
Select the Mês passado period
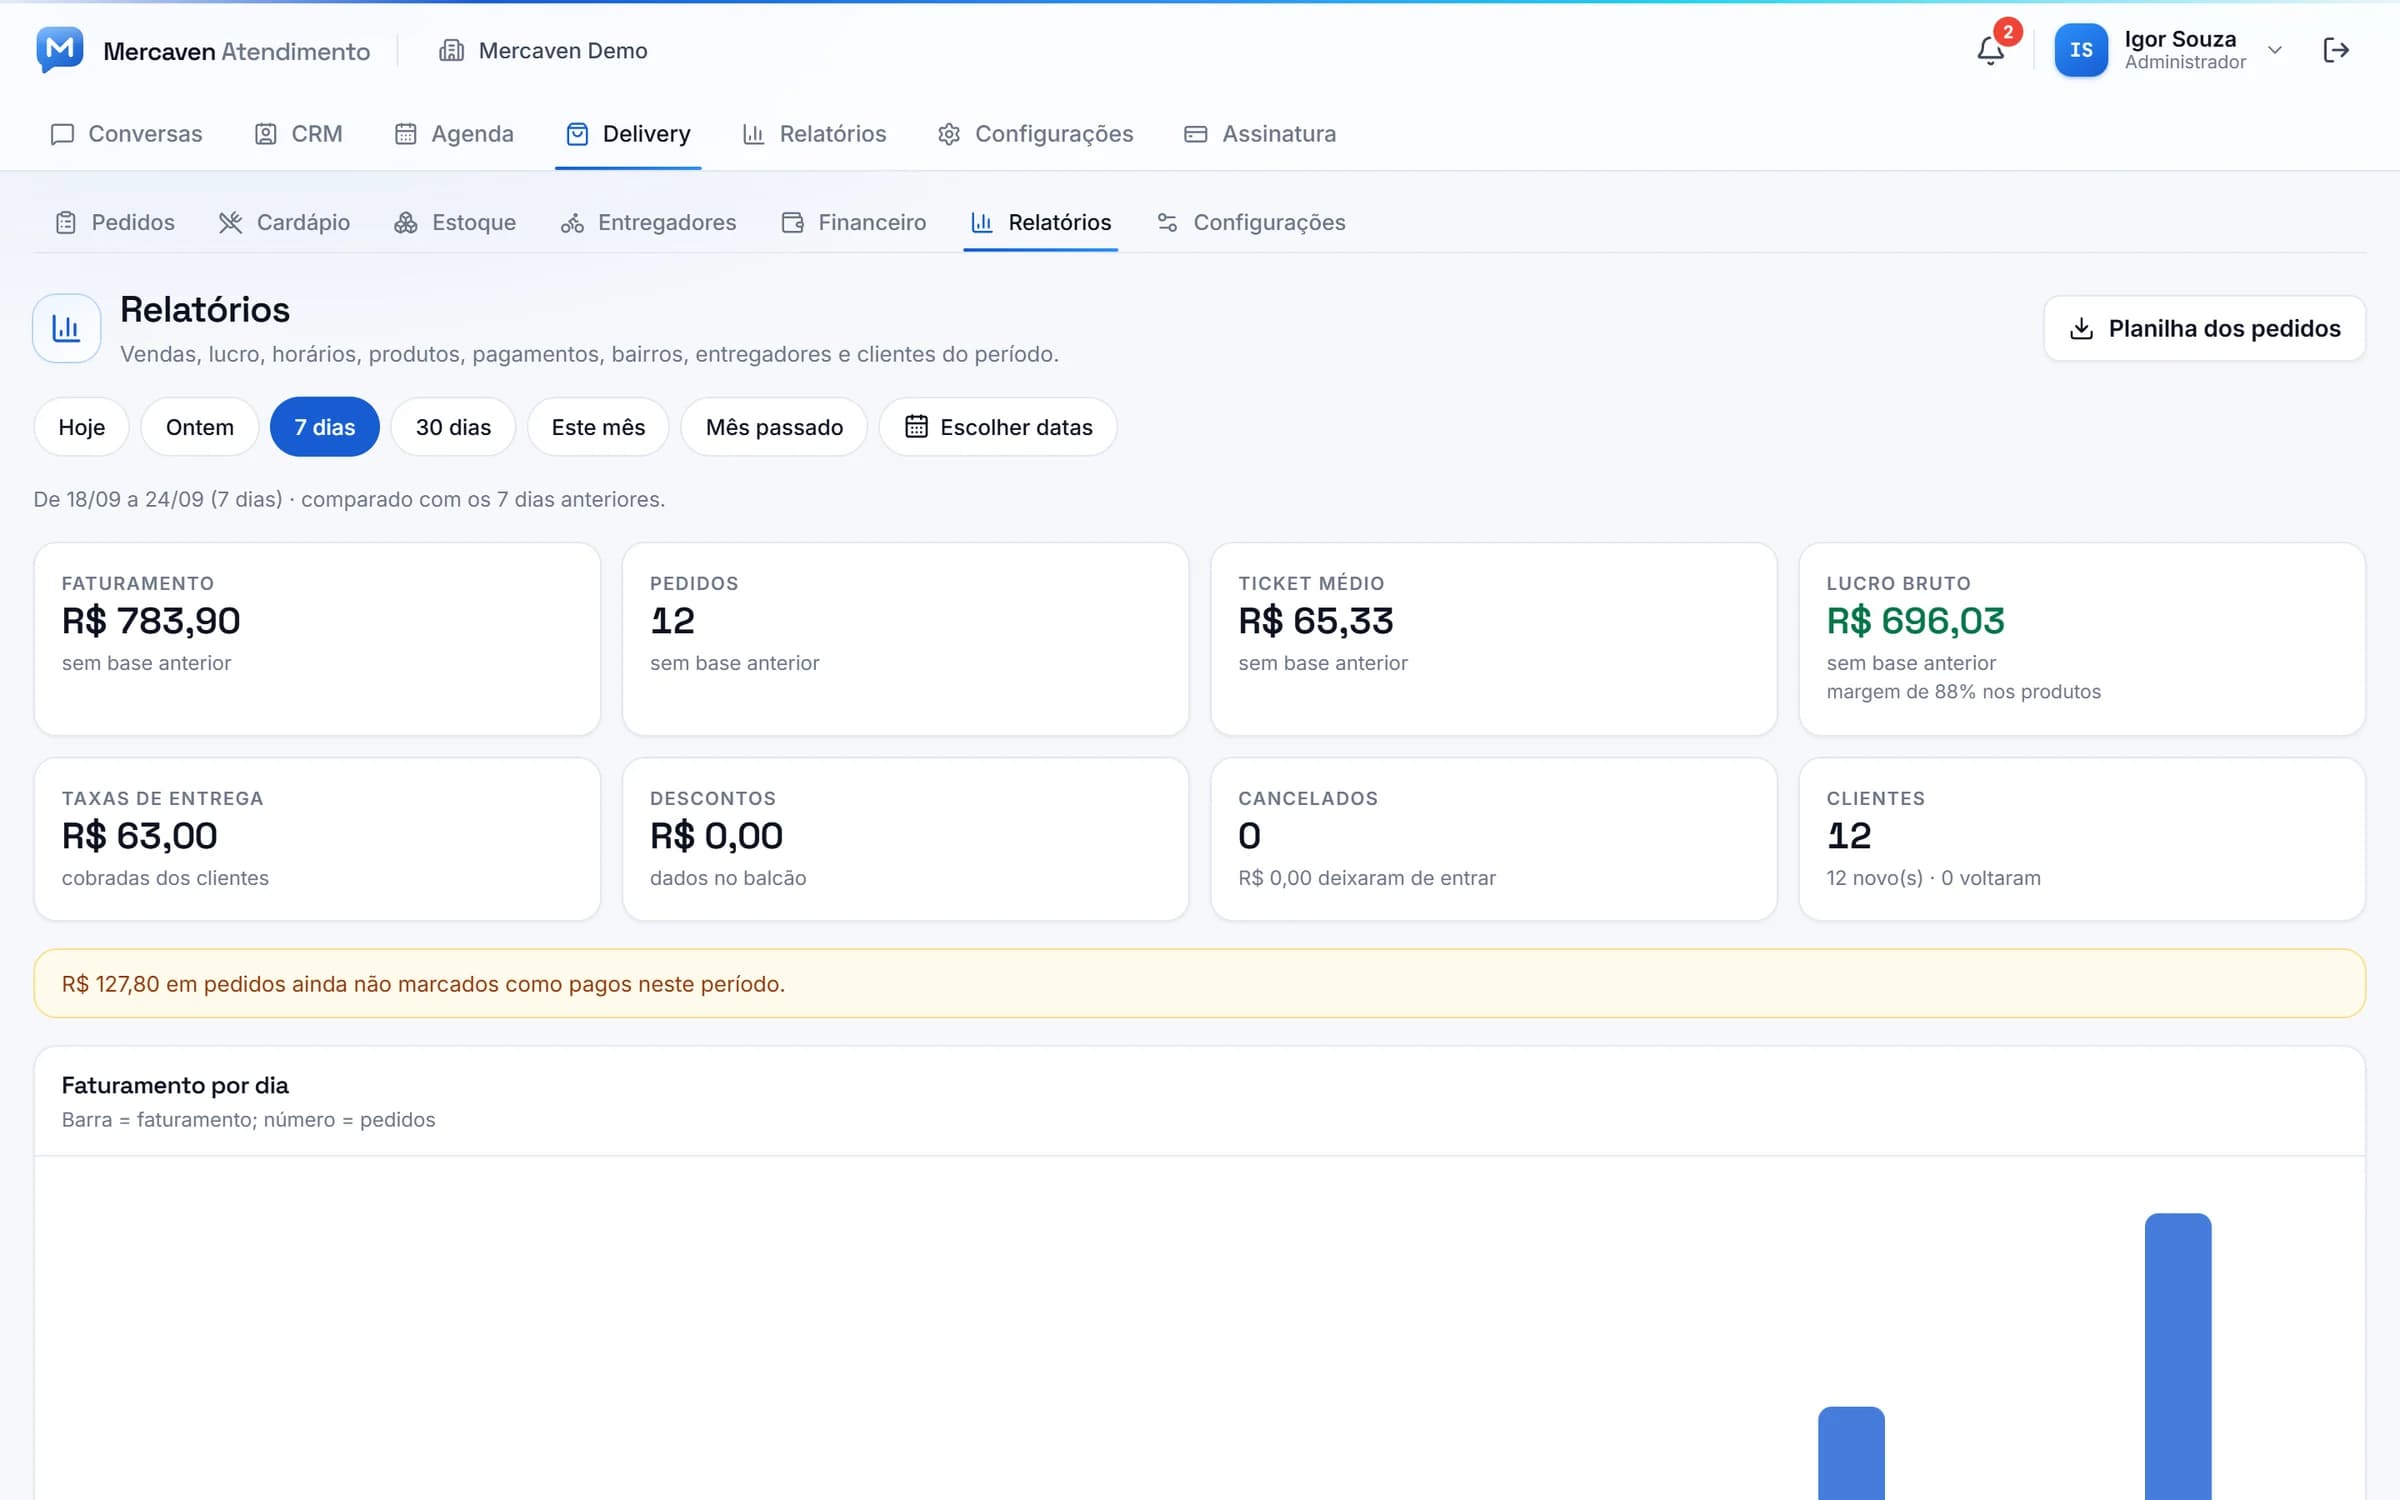point(774,427)
